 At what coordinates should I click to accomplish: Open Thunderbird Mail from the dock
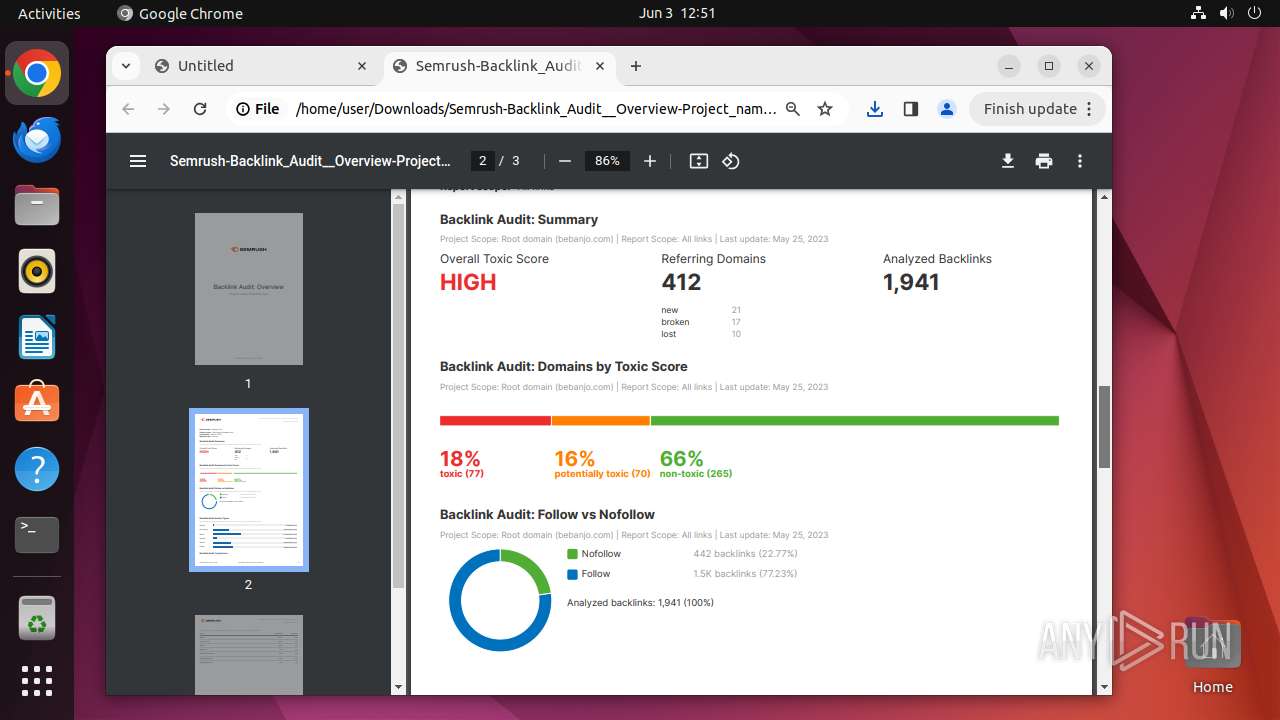(x=37, y=140)
